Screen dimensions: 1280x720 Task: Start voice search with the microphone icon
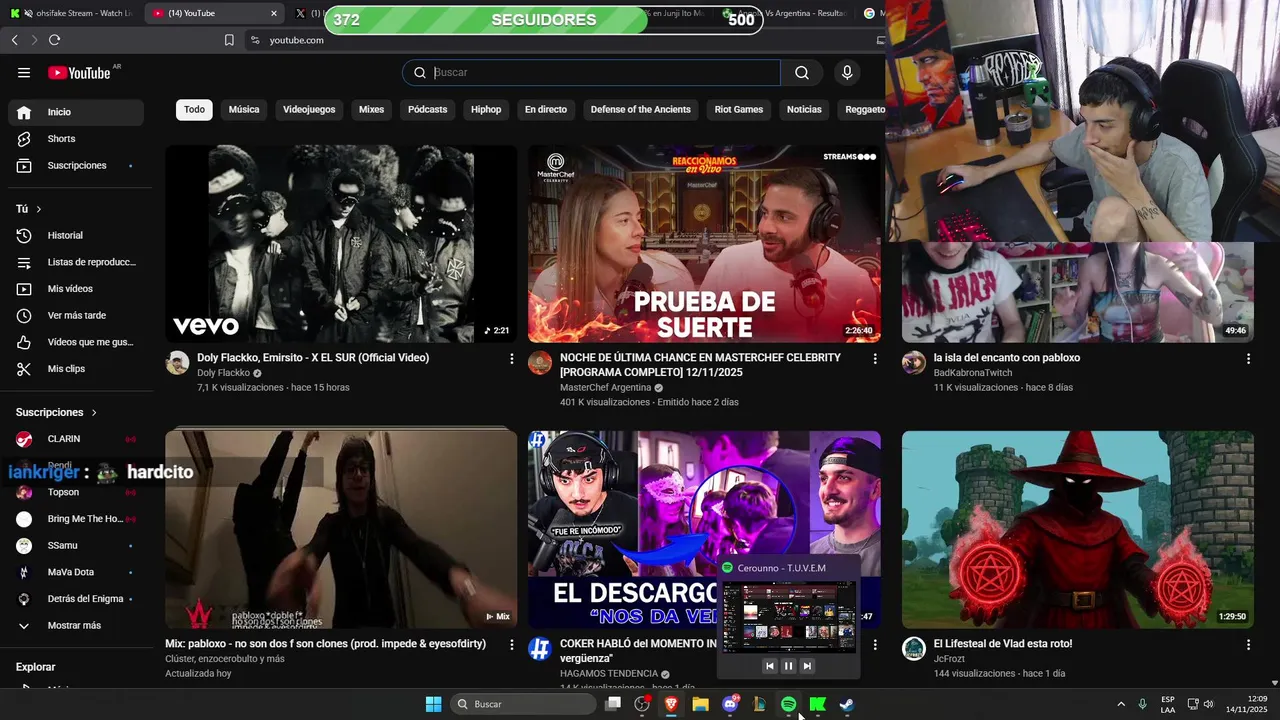[x=847, y=73]
